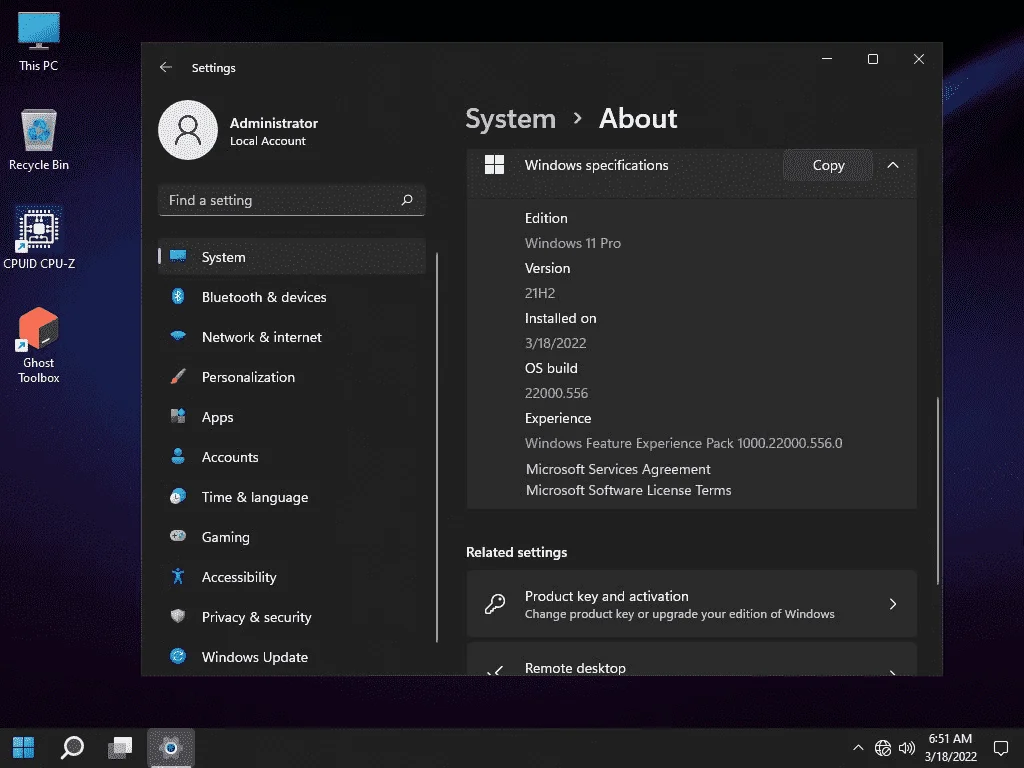This screenshot has height=768, width=1024.
Task: Click the Time & language clock icon
Action: point(178,496)
